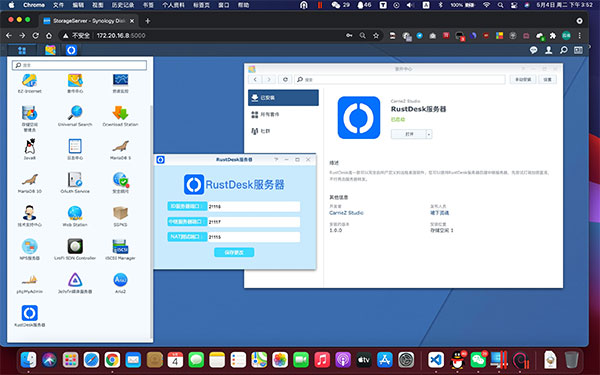Refresh Package Center list

(x=285, y=79)
